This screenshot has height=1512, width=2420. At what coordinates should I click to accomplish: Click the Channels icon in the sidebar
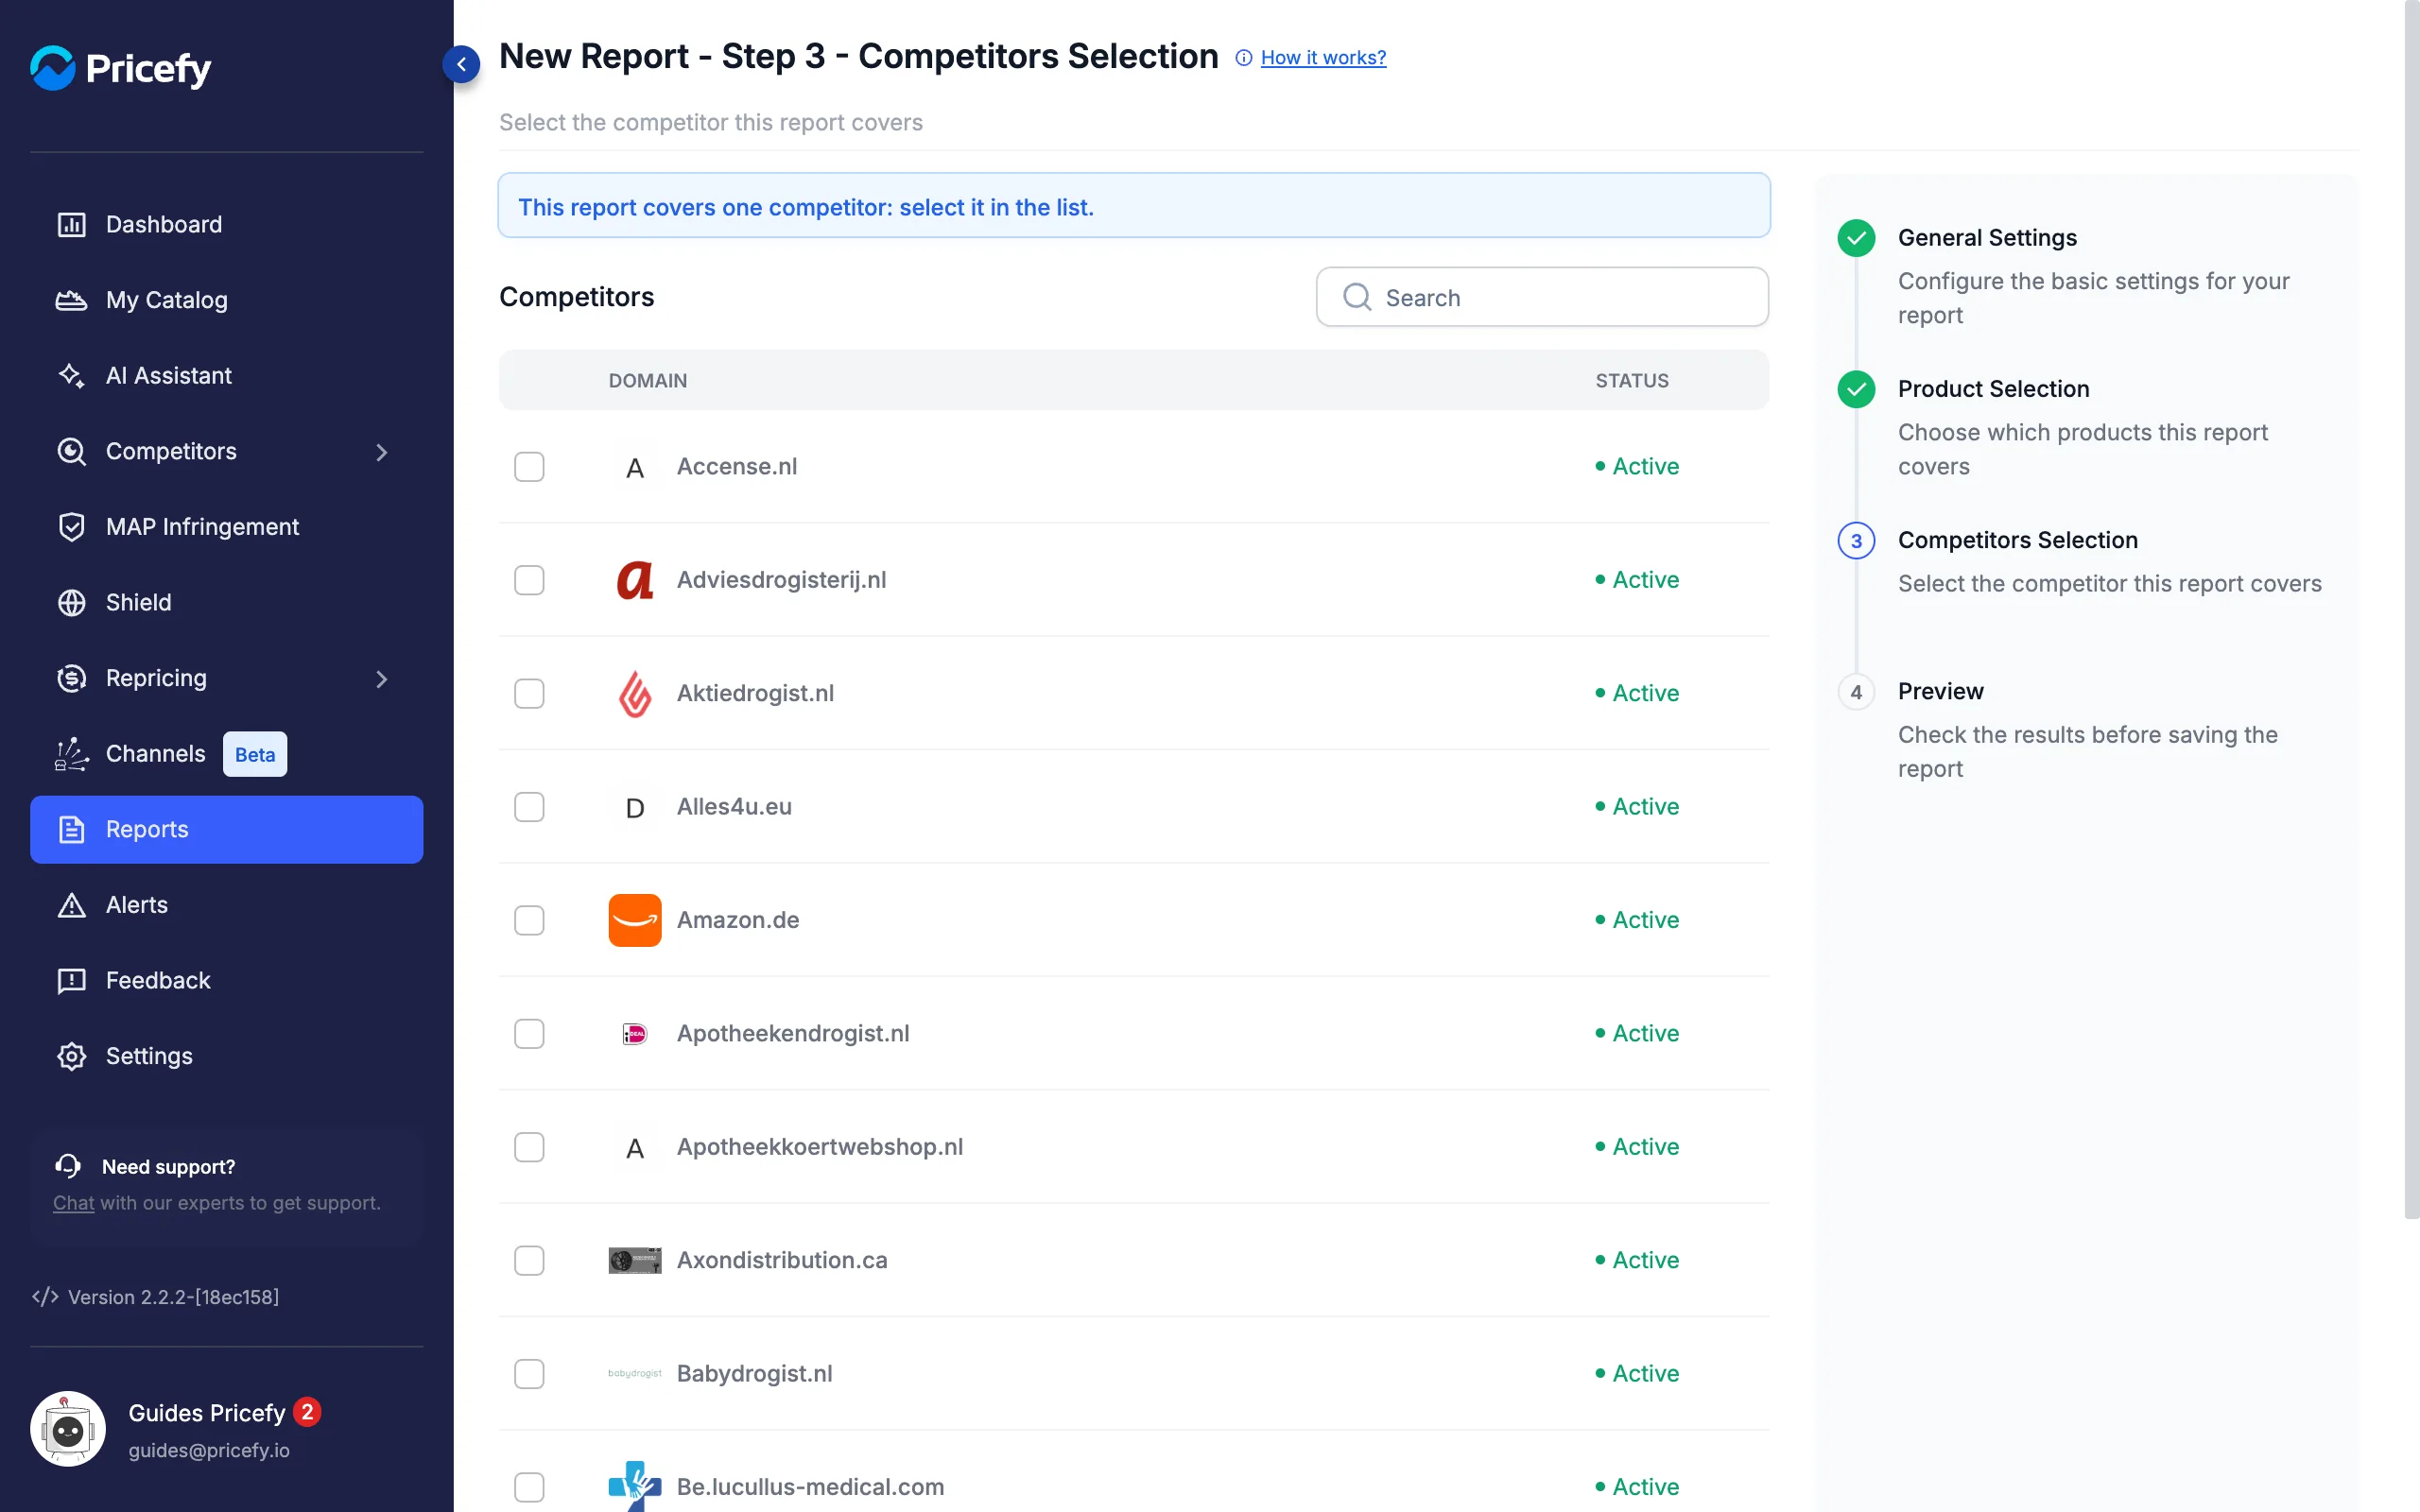point(71,754)
